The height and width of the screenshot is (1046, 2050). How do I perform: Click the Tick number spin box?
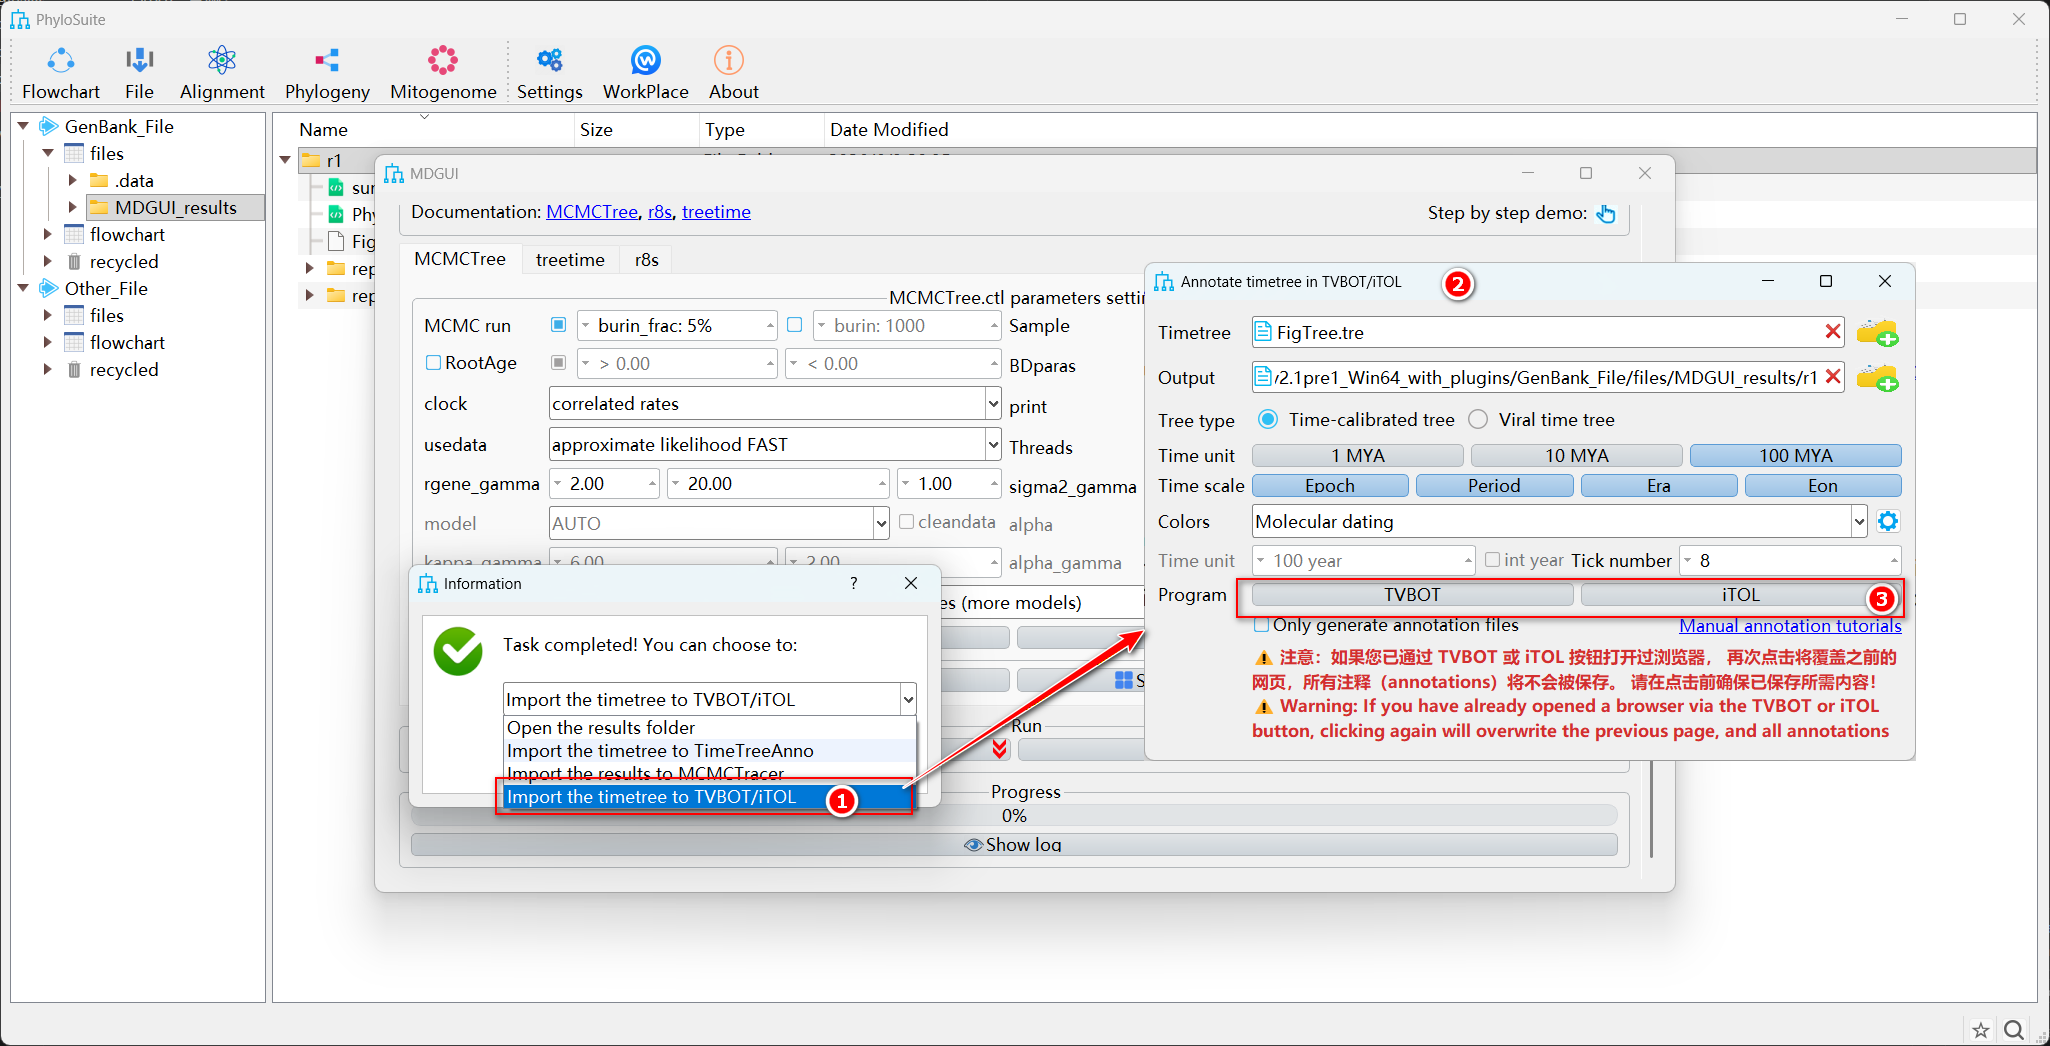tap(1790, 560)
